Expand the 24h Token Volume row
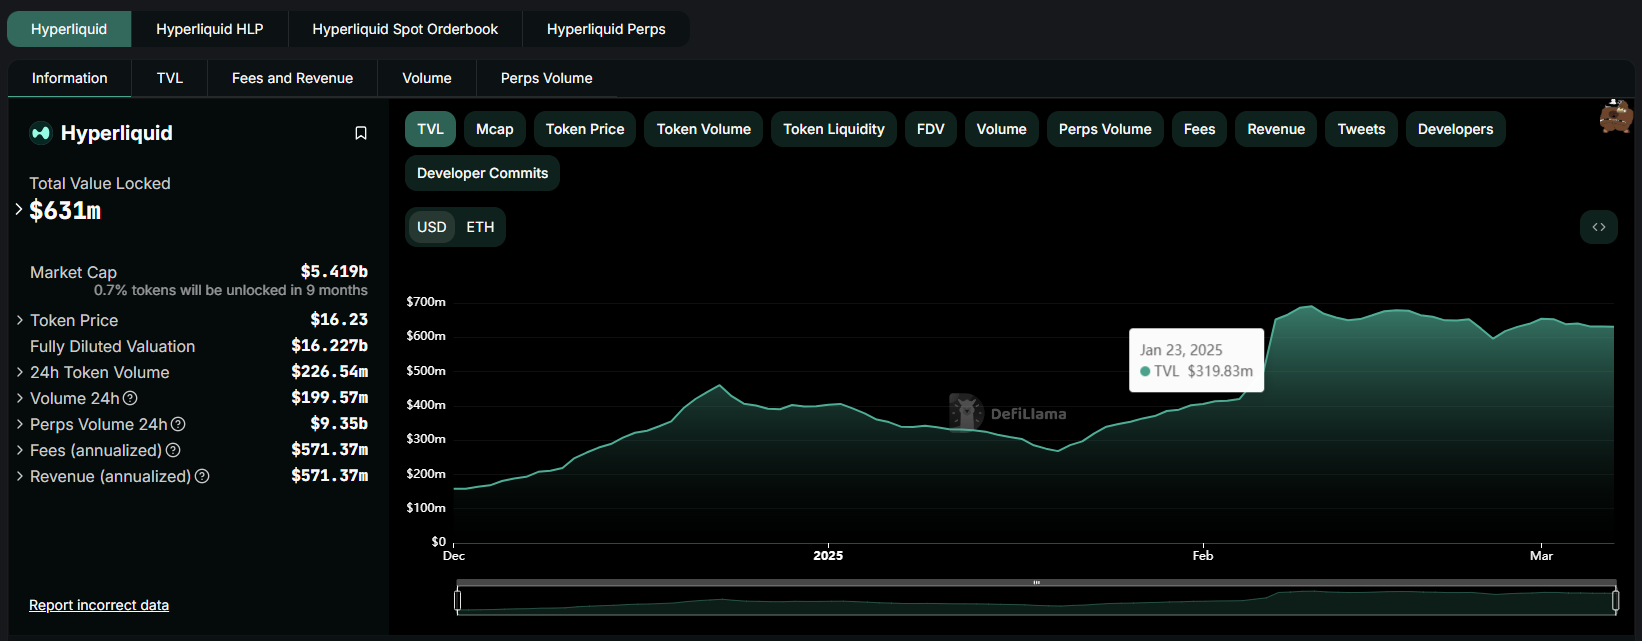 (x=20, y=372)
